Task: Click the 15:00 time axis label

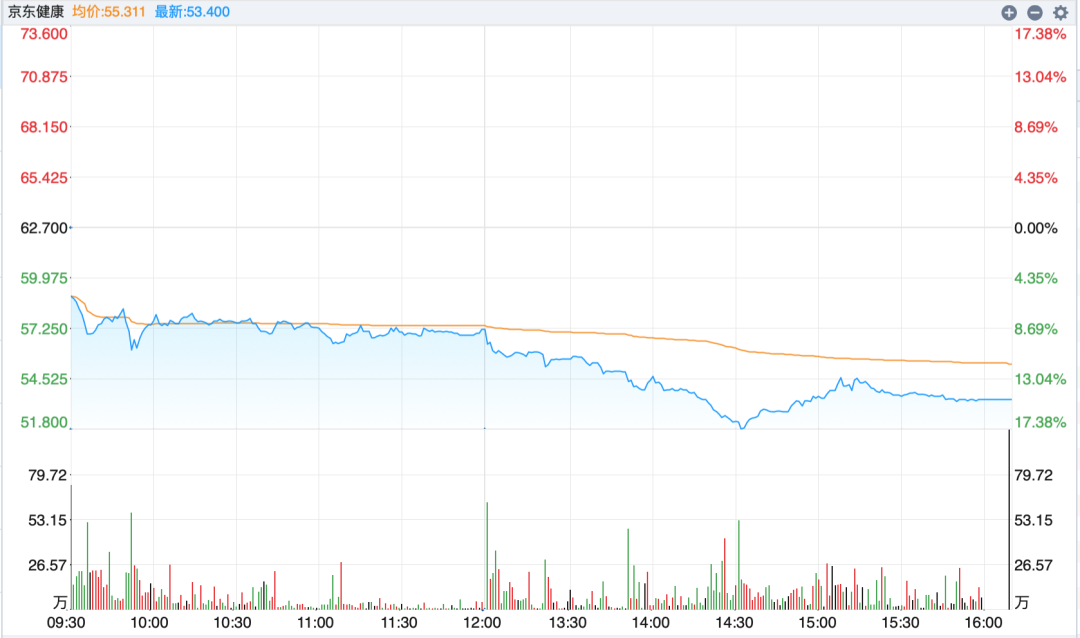Action: tap(818, 623)
